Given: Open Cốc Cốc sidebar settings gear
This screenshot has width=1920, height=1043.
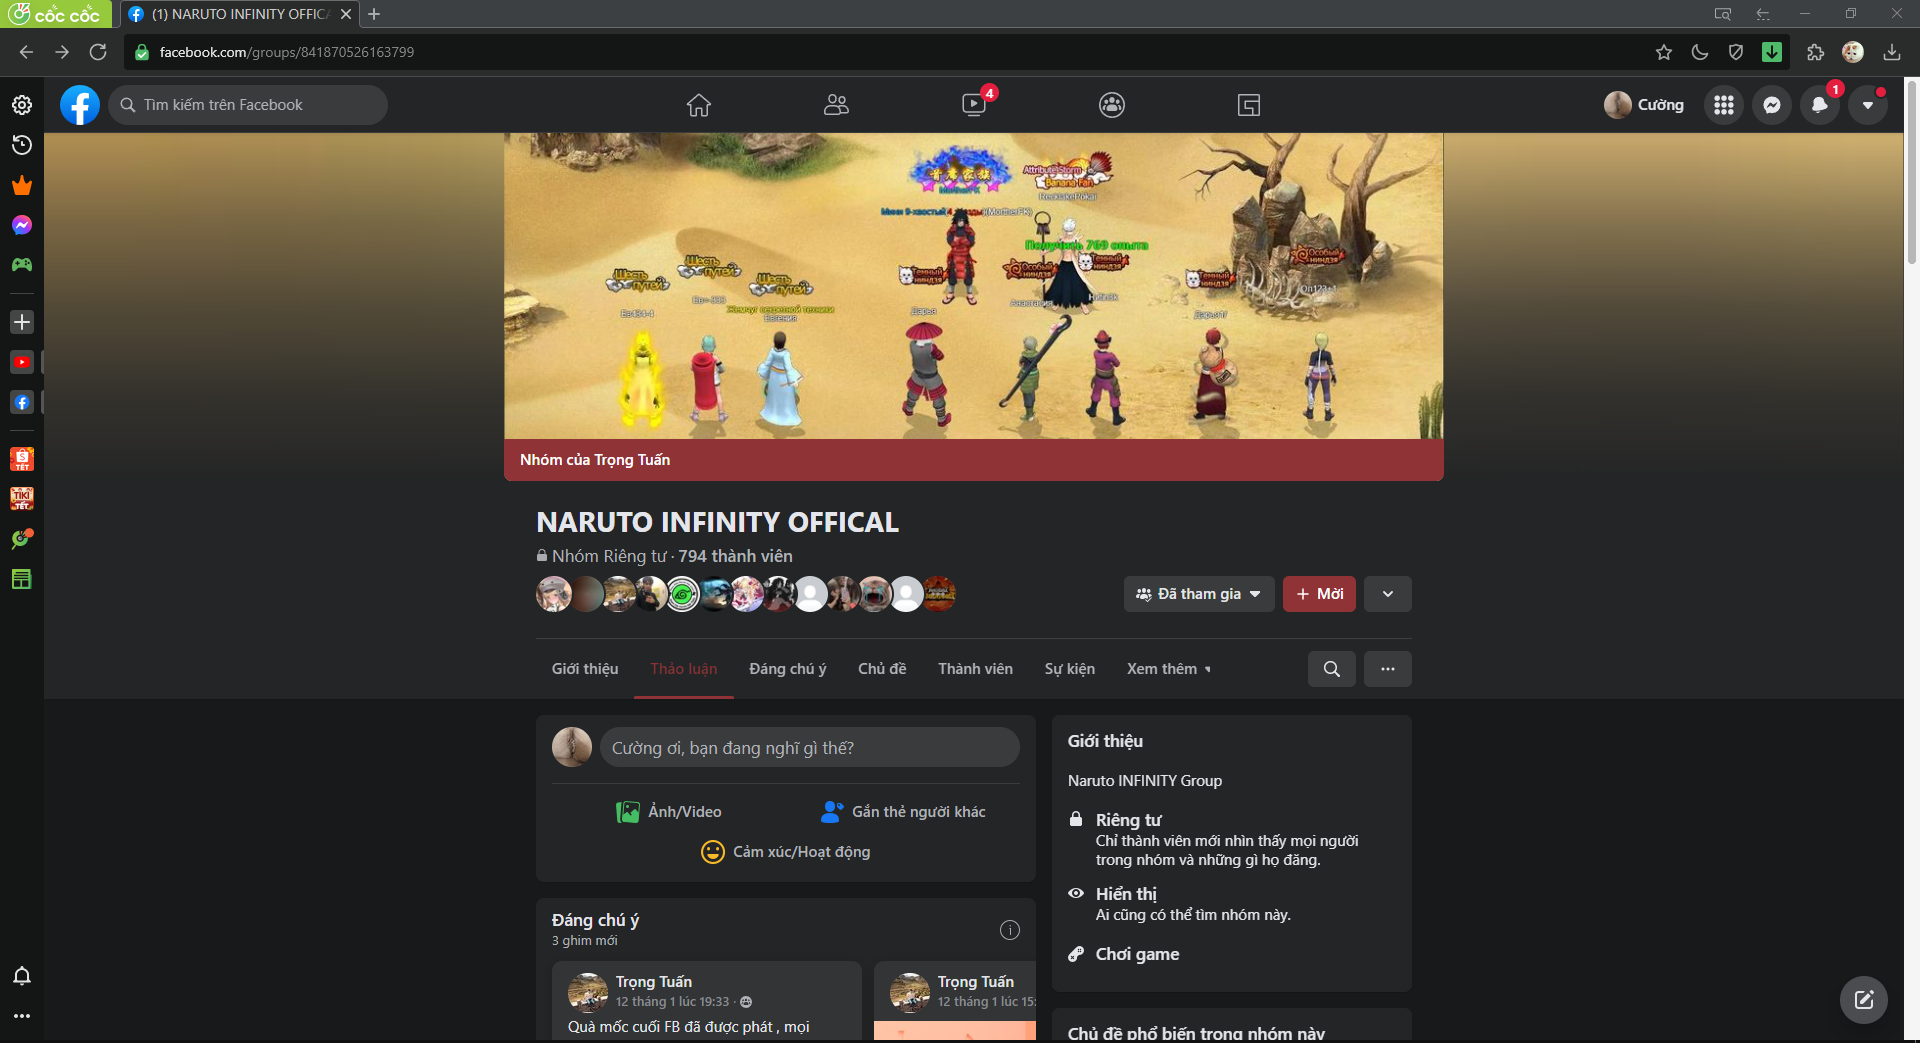Looking at the screenshot, I should pyautogui.click(x=22, y=105).
